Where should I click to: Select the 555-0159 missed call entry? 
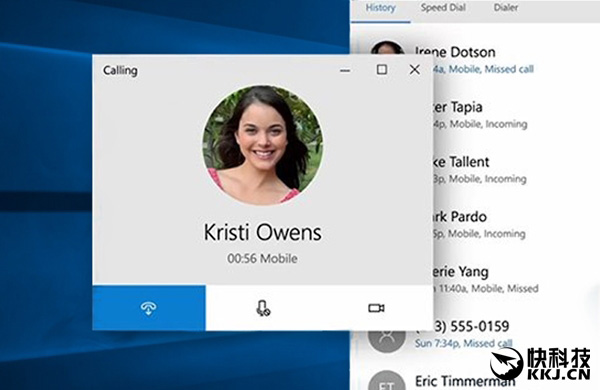[x=463, y=334]
